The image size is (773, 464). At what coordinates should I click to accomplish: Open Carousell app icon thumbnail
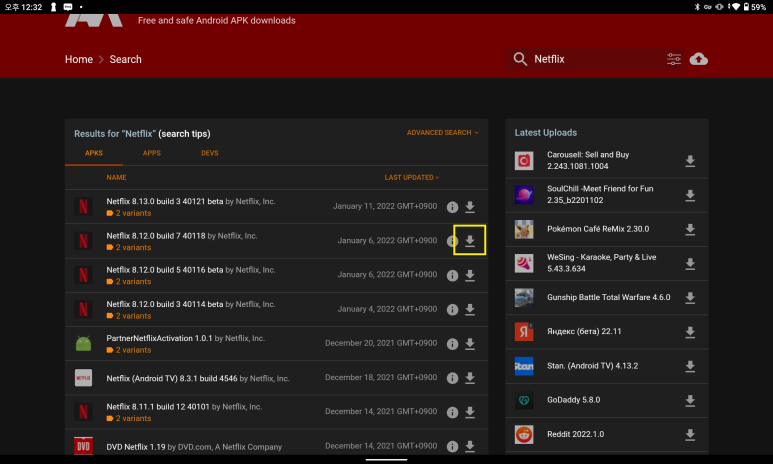[x=524, y=161]
